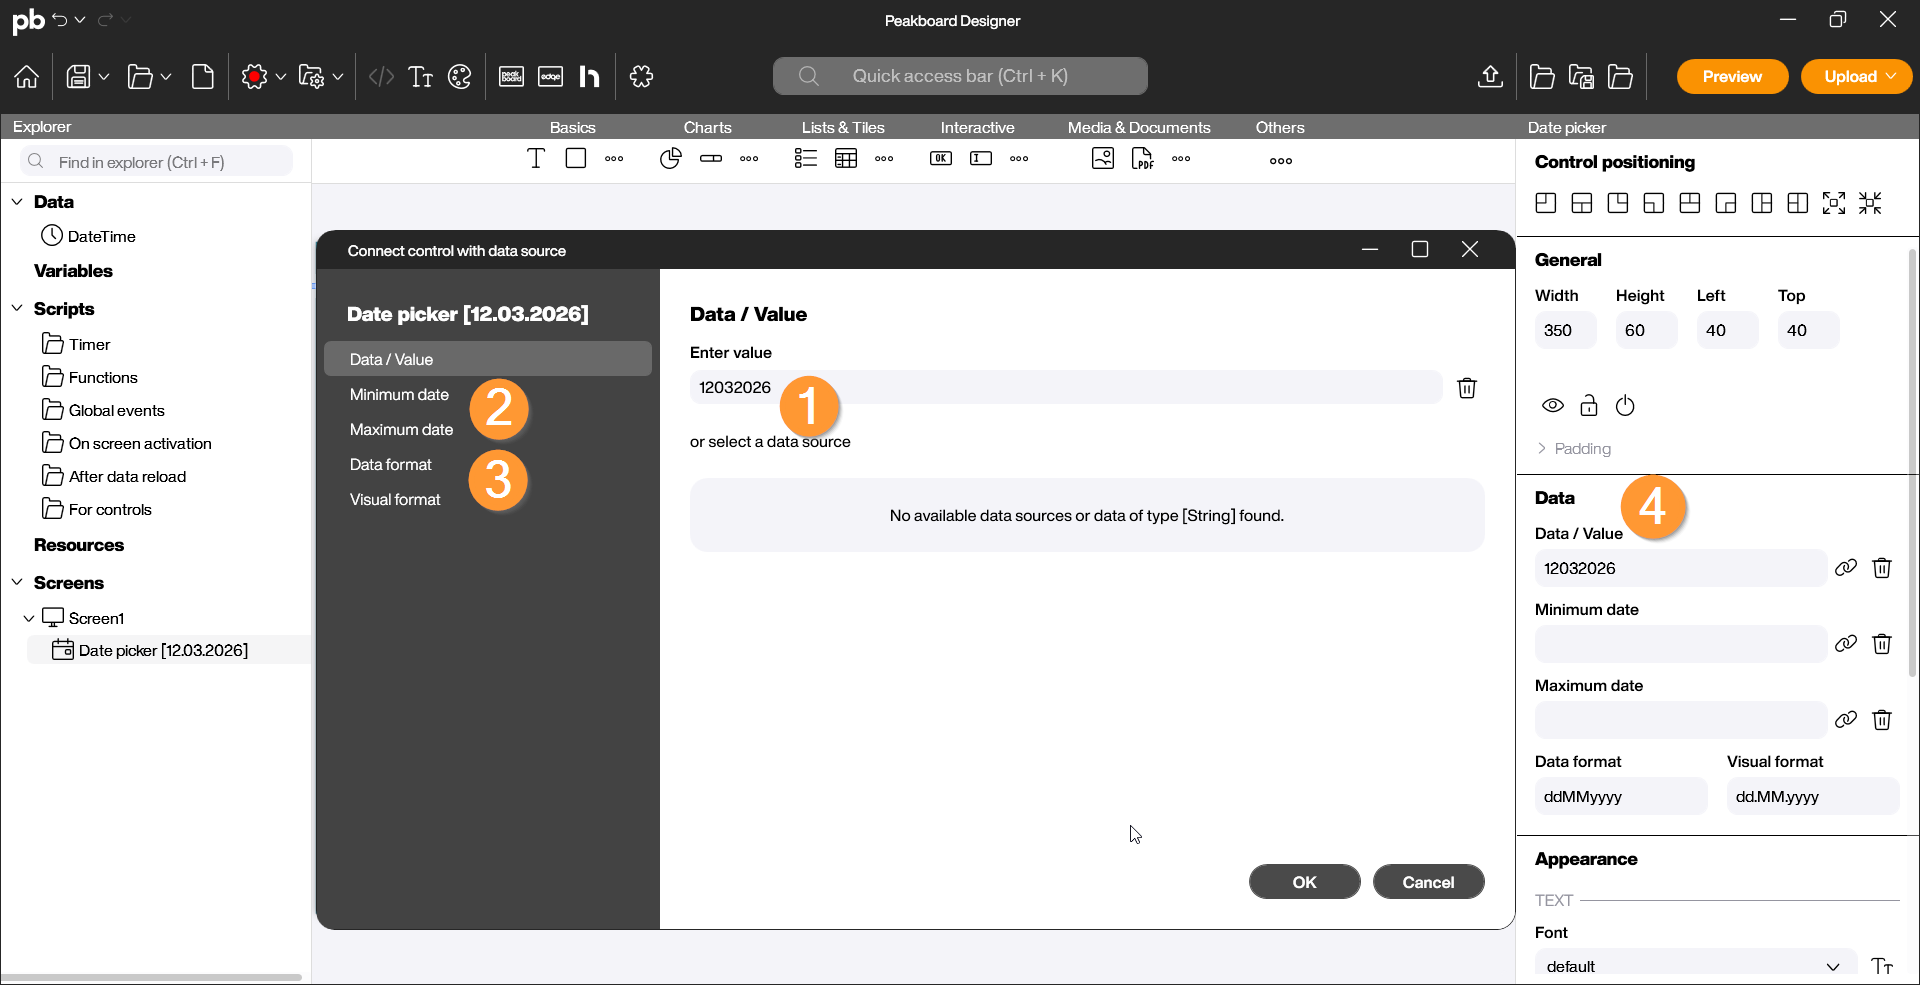Screen dimensions: 1920x985
Task: Open the color palette icon in toolbar
Action: (x=459, y=77)
